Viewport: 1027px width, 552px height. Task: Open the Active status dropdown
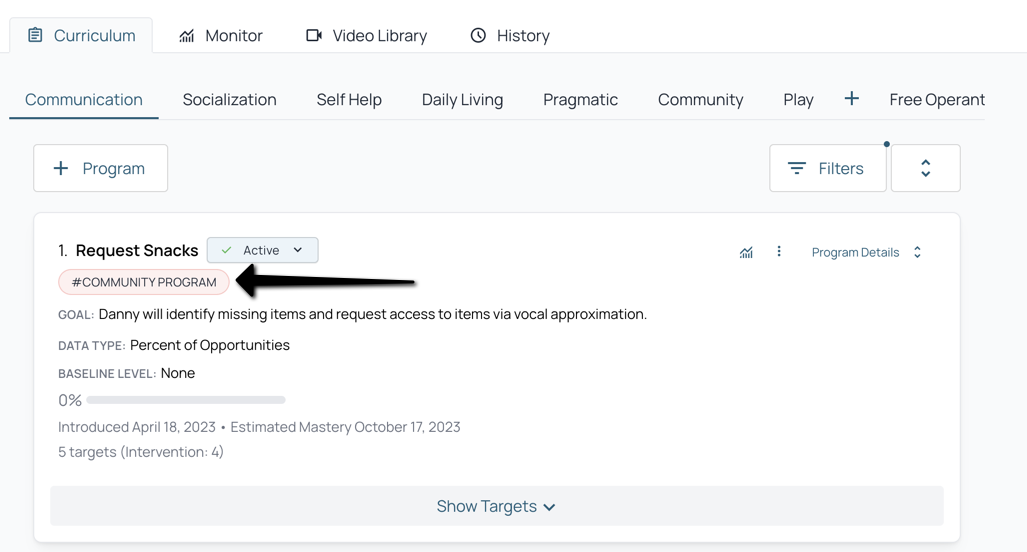tap(263, 250)
